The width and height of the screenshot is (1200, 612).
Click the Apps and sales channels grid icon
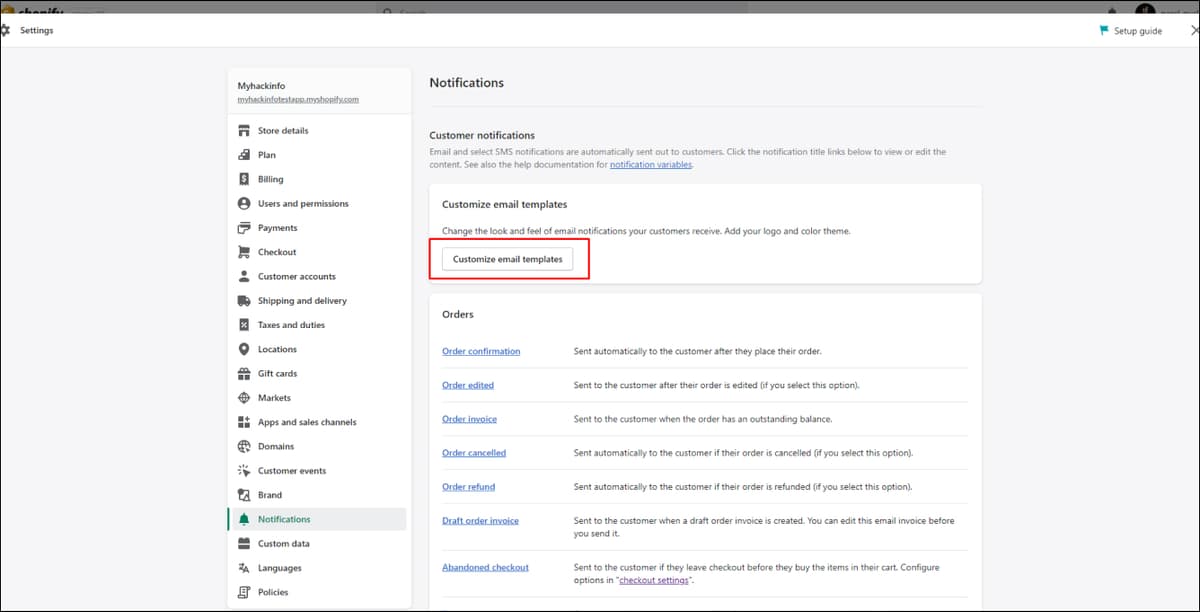pyautogui.click(x=243, y=422)
